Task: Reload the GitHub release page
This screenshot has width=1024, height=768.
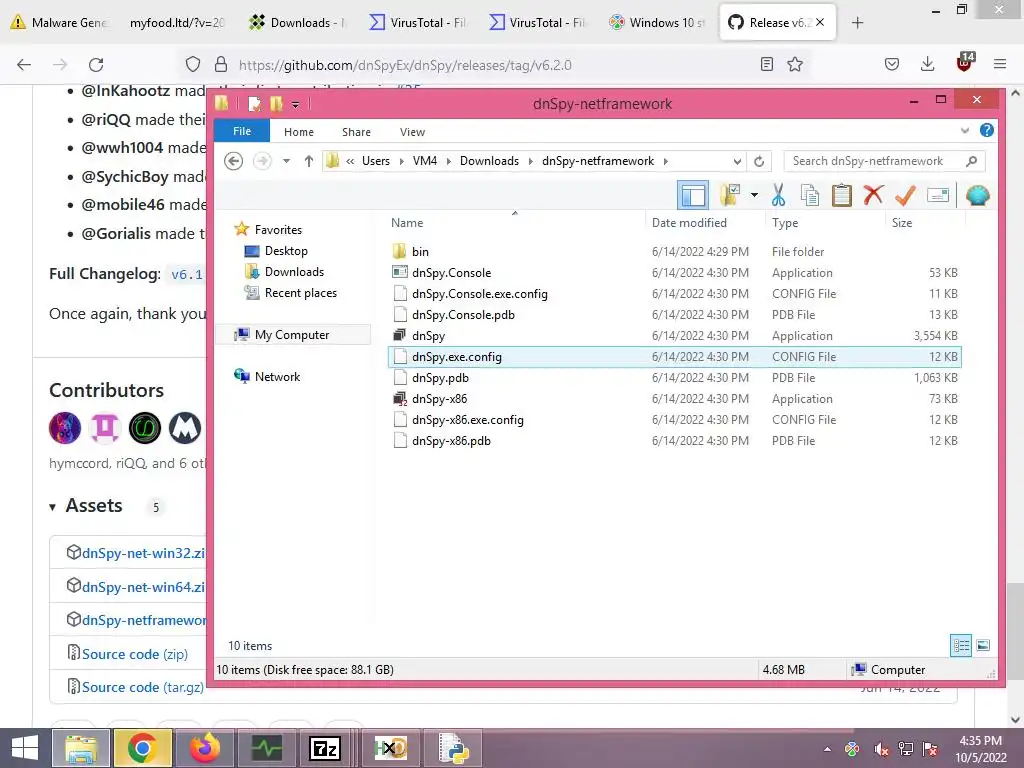Action: coord(96,65)
